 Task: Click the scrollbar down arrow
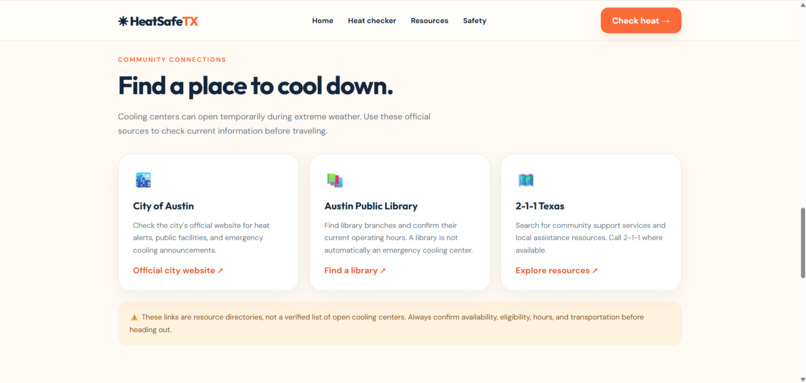pyautogui.click(x=803, y=379)
